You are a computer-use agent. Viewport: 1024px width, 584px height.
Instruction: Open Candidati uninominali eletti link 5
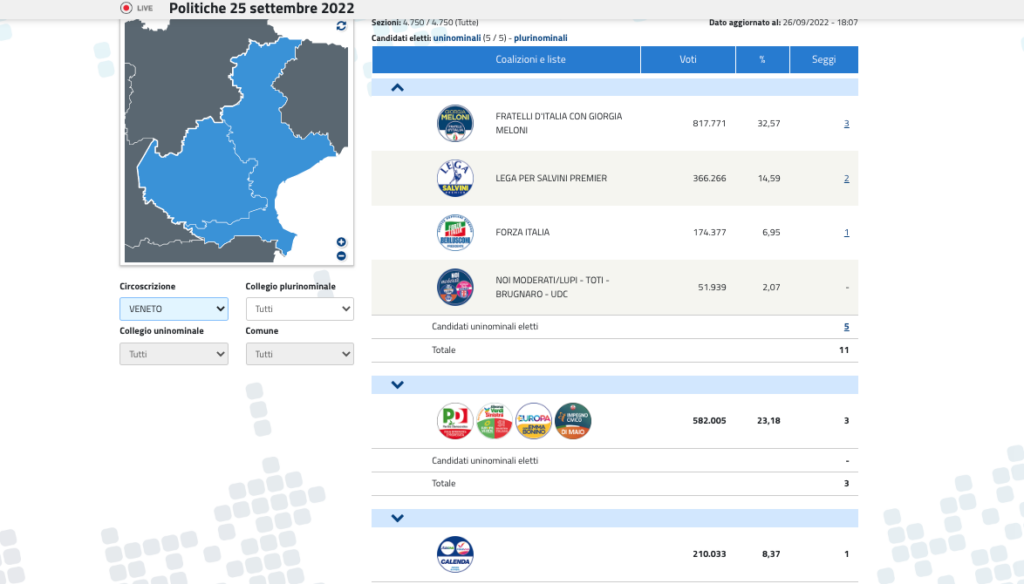click(846, 327)
